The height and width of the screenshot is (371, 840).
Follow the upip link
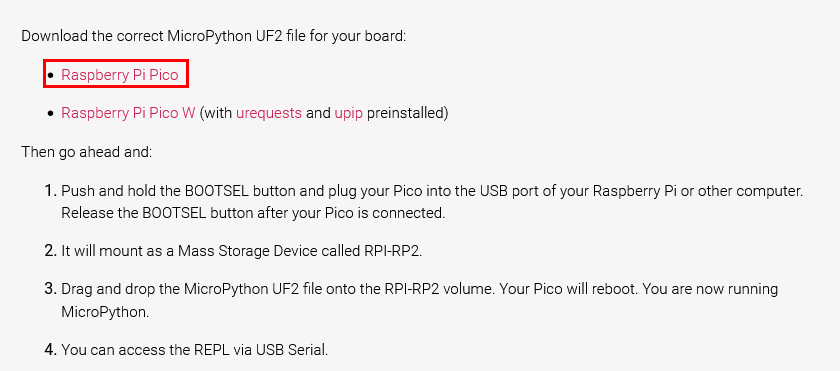coord(349,114)
